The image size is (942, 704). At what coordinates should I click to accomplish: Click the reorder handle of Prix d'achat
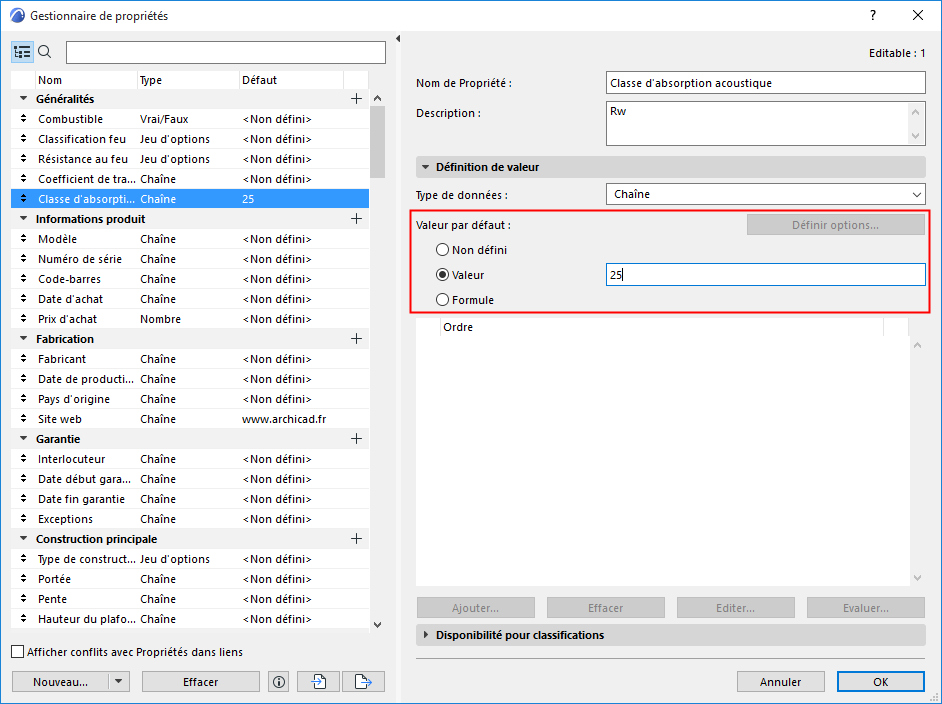tap(23, 319)
